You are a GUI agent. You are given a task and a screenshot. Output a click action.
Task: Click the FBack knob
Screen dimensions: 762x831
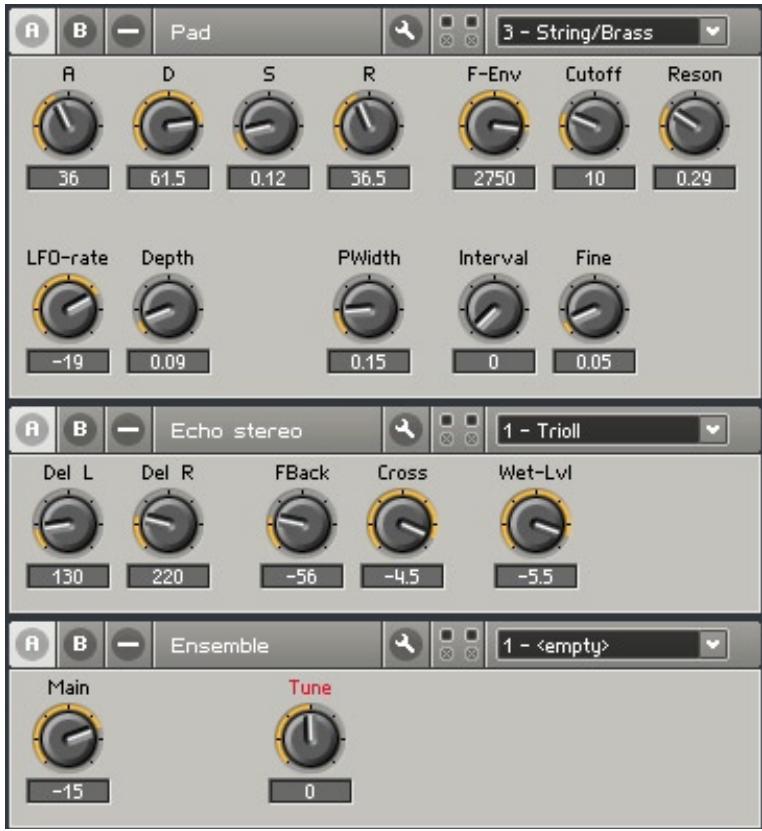(302, 524)
